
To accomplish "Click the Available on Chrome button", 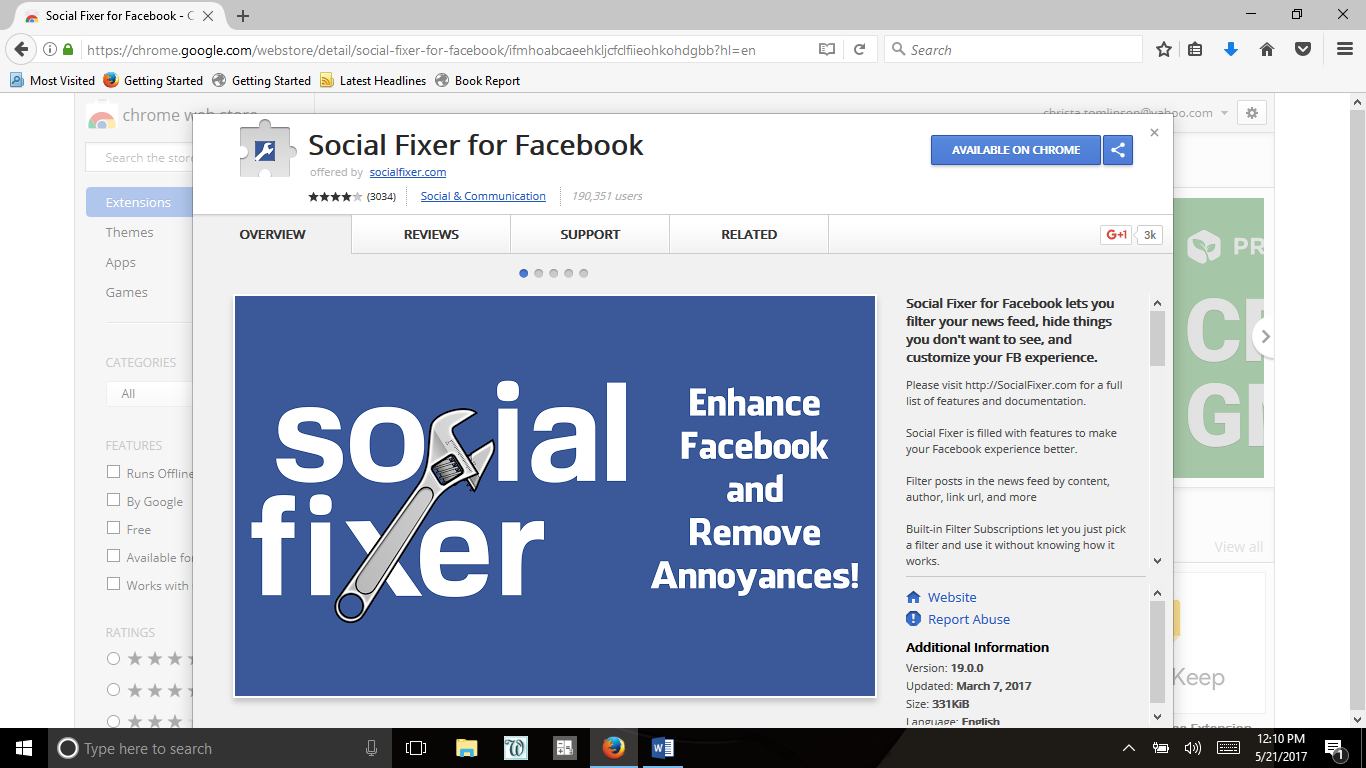I will pyautogui.click(x=1016, y=150).
